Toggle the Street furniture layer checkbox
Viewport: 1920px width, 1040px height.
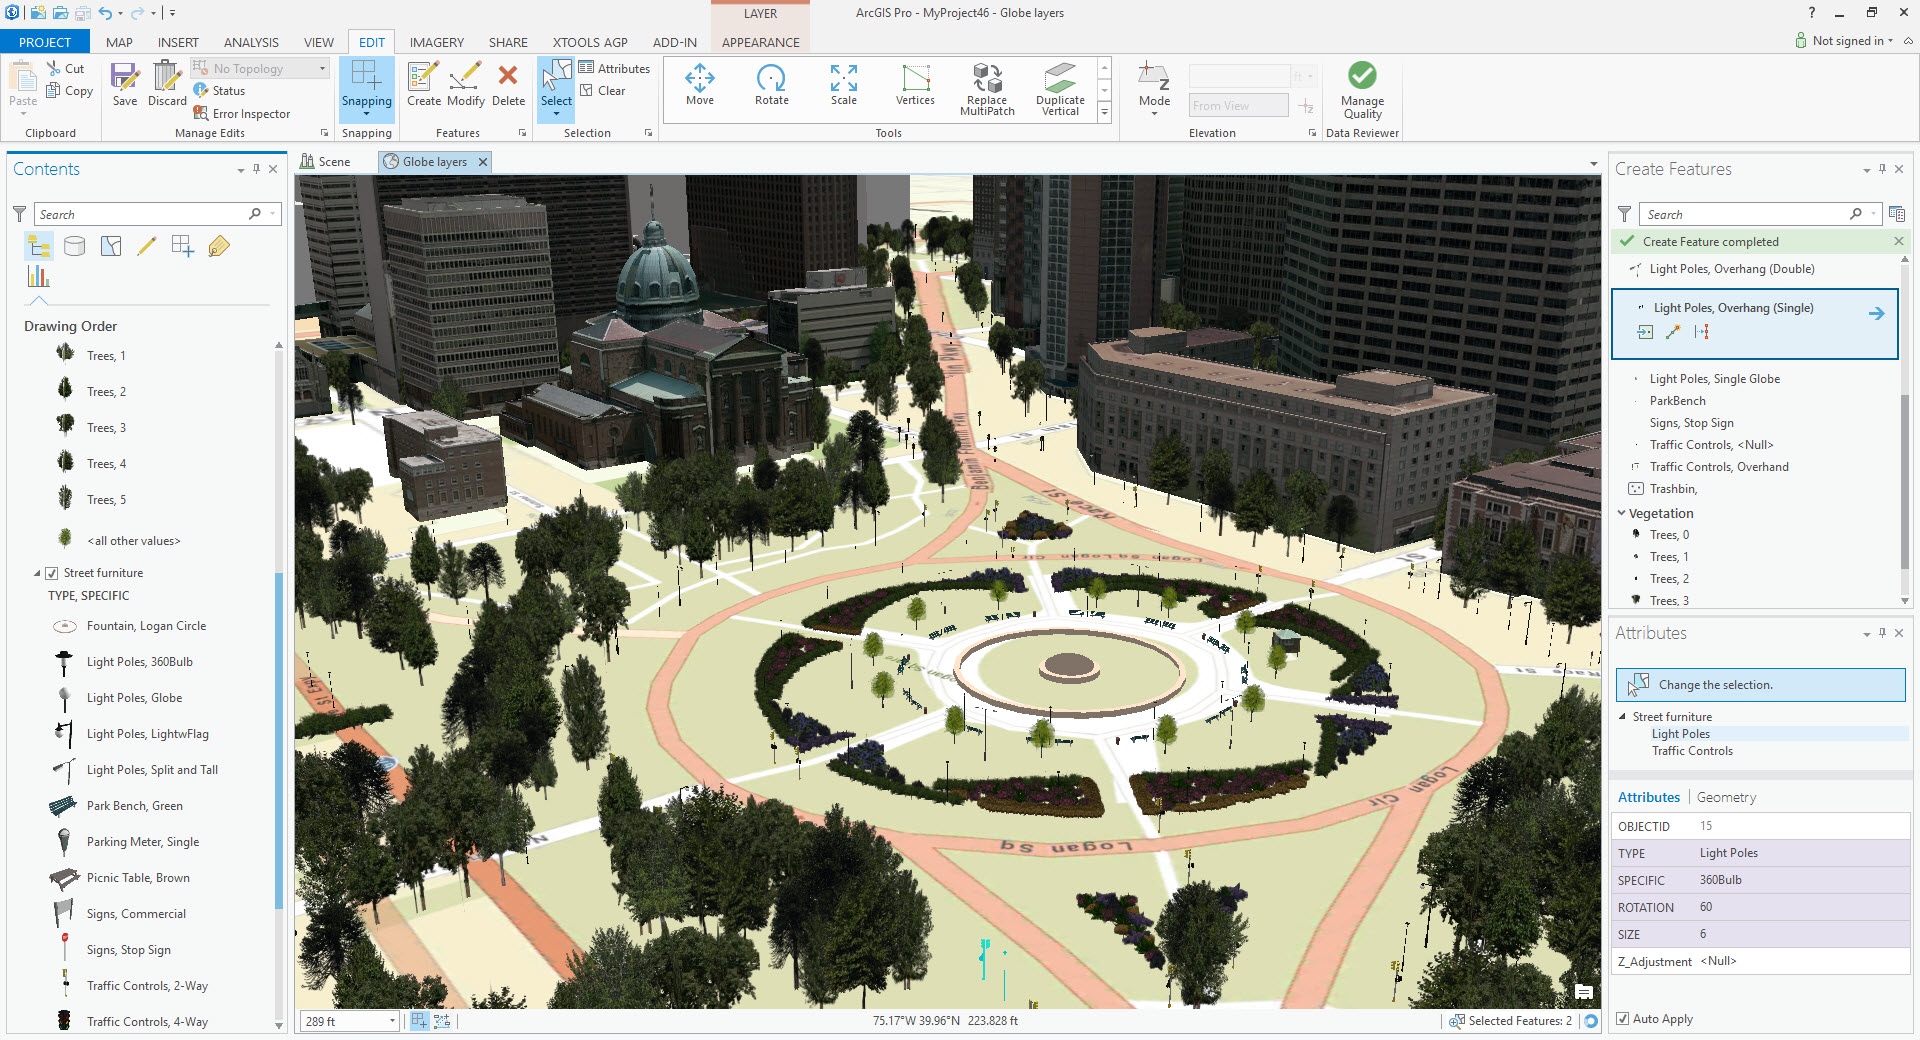point(52,573)
